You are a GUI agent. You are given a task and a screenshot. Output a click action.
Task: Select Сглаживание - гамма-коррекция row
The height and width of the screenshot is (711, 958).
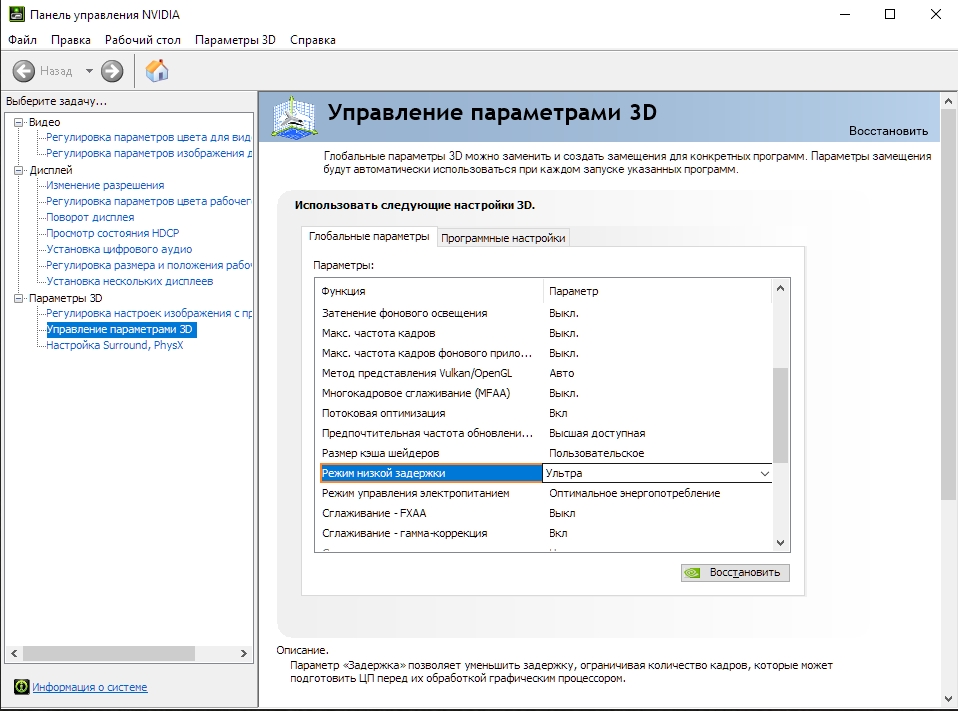[544, 533]
